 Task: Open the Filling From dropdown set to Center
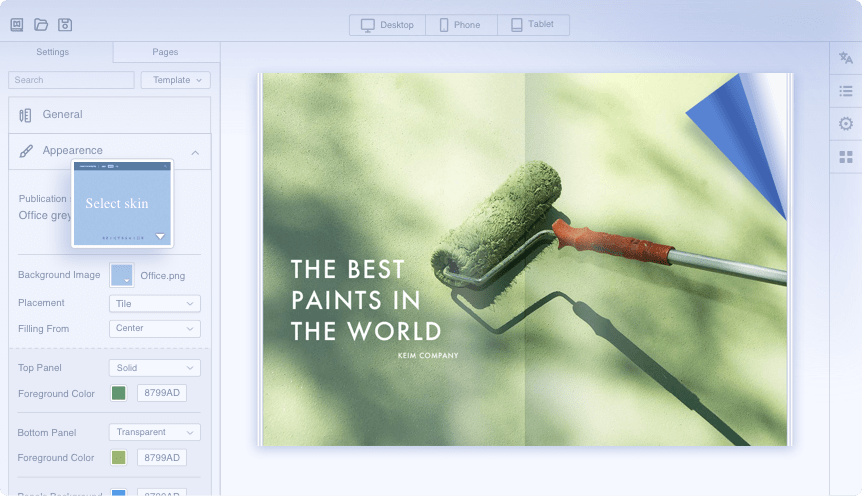(154, 328)
